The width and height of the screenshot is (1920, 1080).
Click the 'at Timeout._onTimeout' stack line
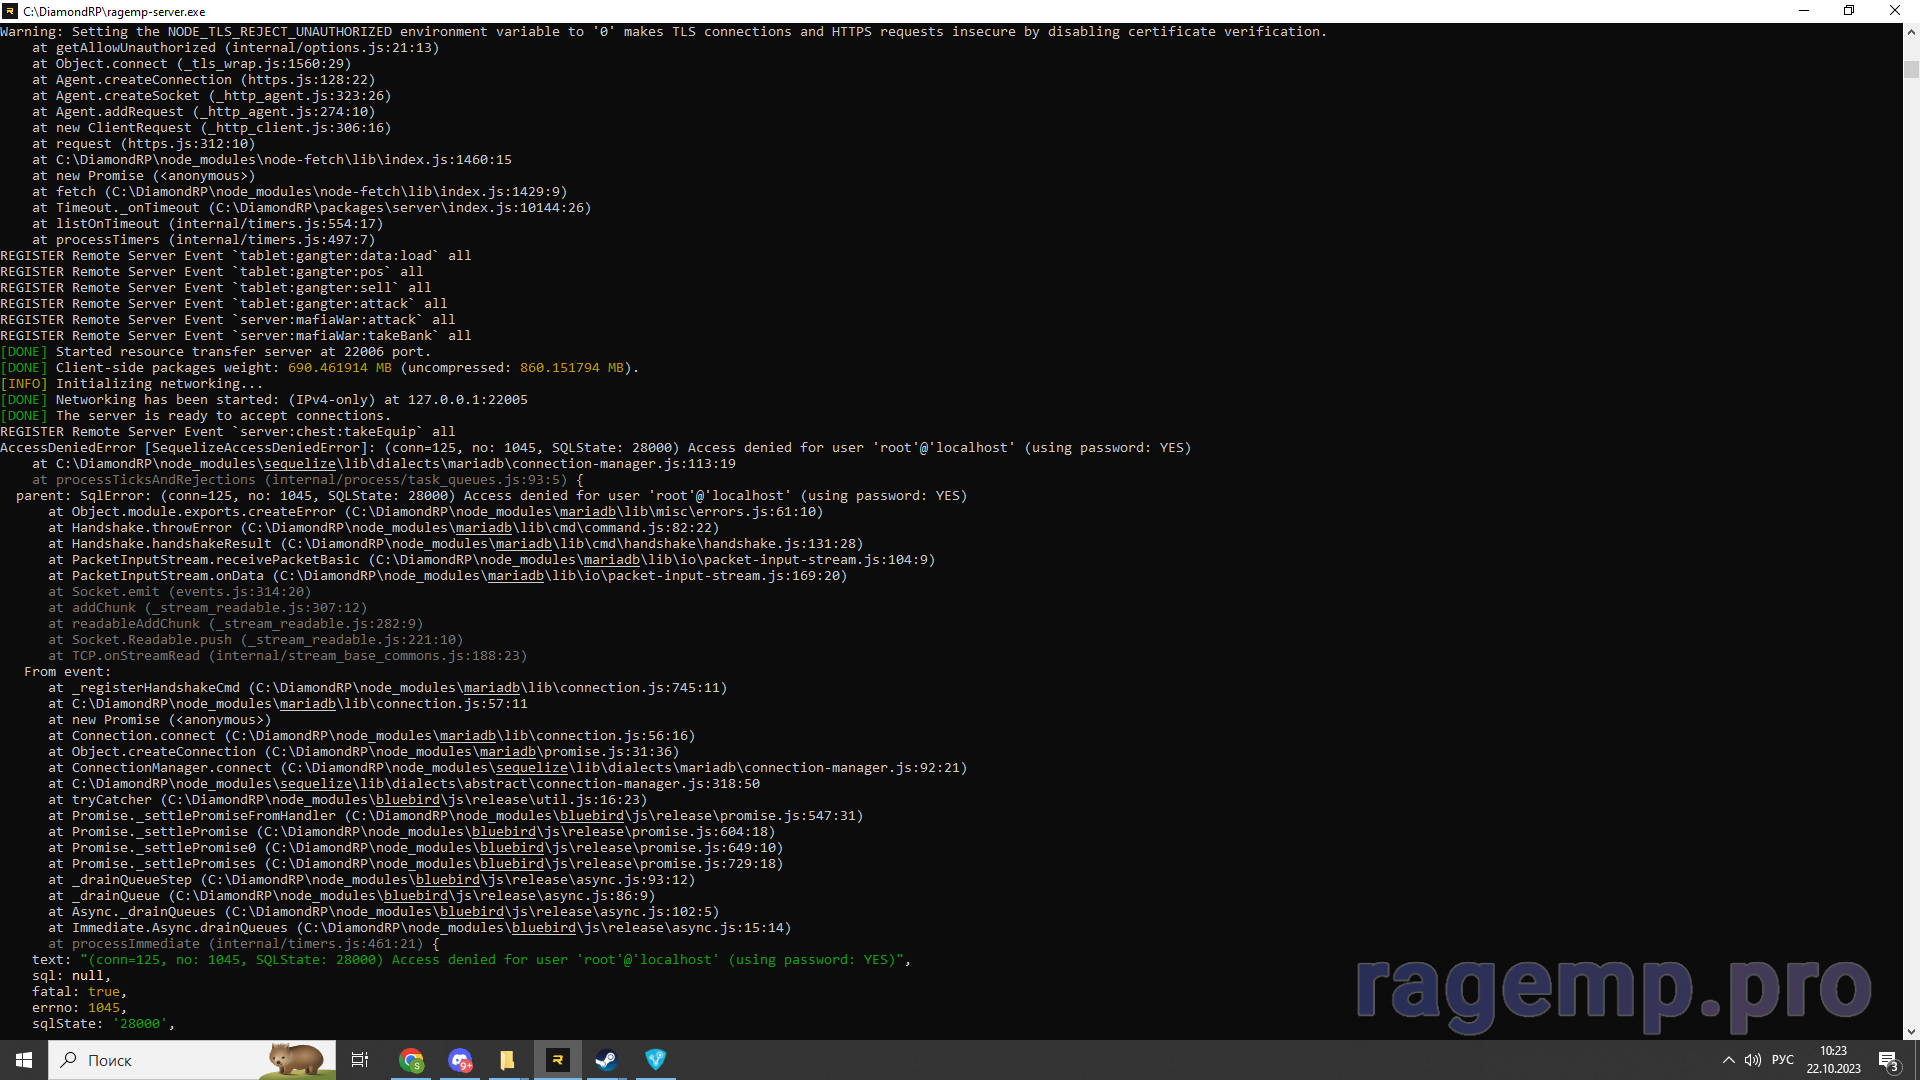312,208
